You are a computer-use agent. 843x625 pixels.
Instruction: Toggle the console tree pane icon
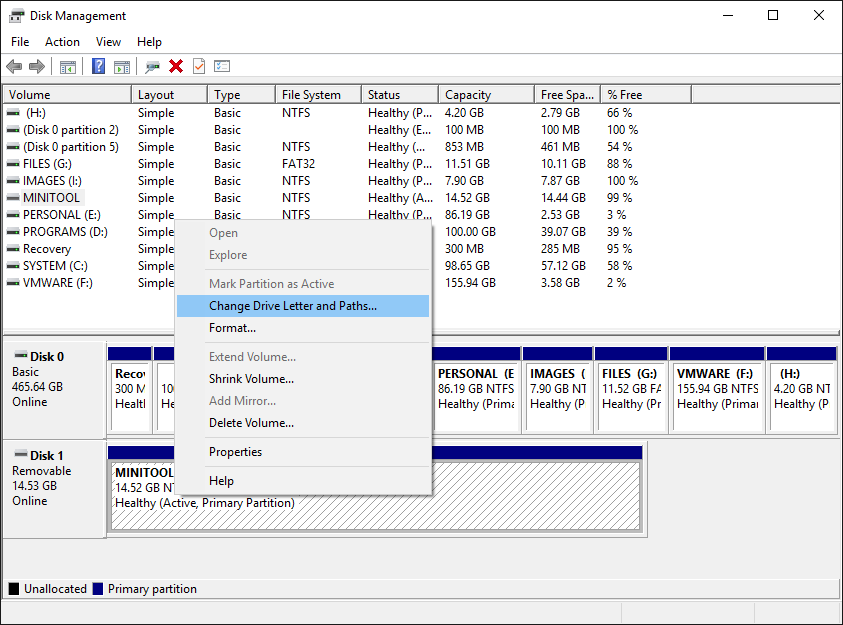[66, 66]
